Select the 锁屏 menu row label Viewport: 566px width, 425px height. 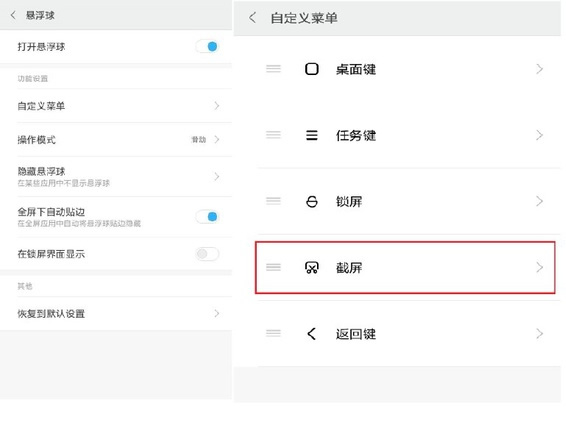(349, 201)
